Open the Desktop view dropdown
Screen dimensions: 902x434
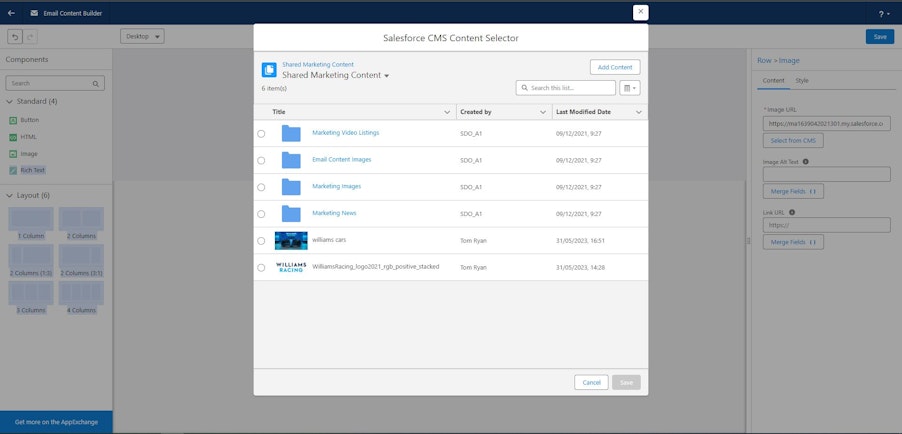[x=142, y=36]
